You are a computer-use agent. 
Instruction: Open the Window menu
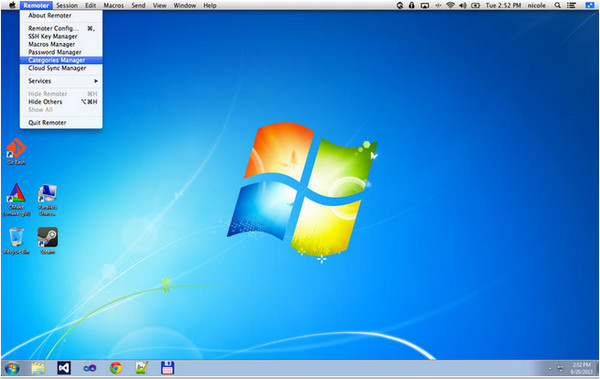(184, 5)
